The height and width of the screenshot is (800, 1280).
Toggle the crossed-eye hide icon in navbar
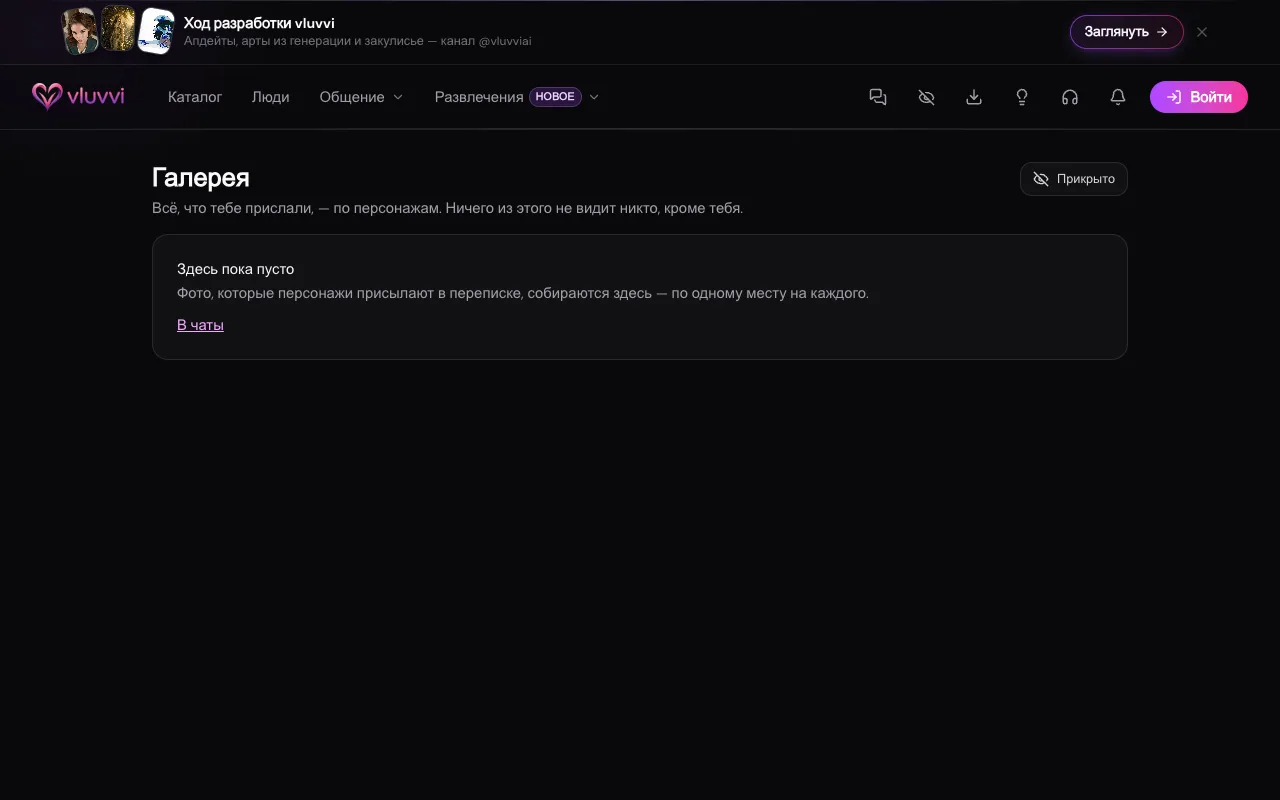point(926,97)
